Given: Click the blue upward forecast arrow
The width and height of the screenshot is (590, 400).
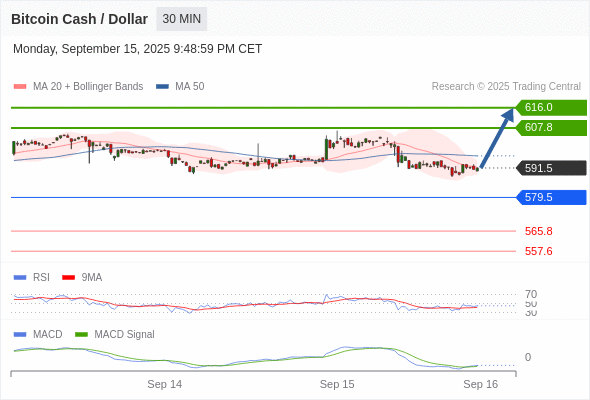Looking at the screenshot, I should tap(497, 138).
